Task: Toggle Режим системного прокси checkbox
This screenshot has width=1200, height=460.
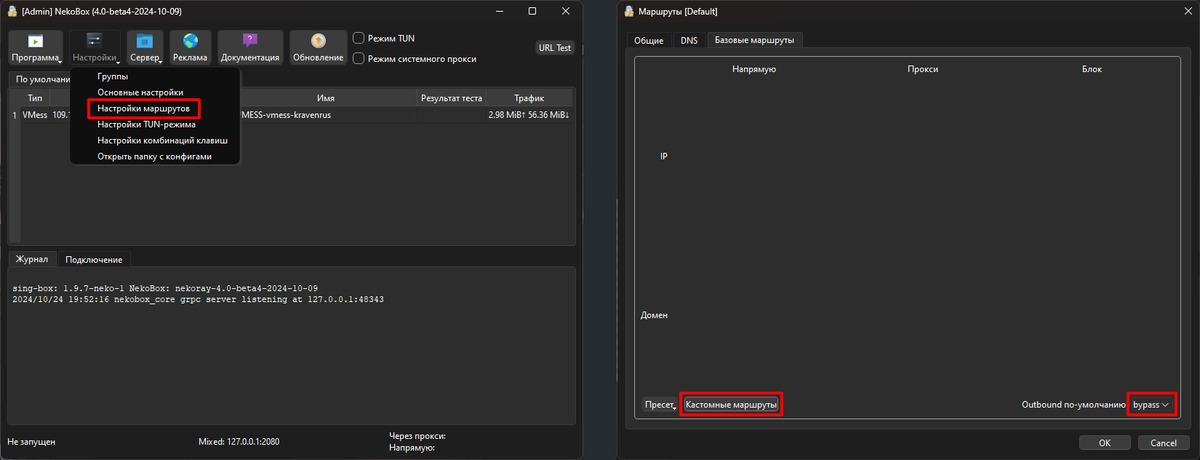Action: click(x=359, y=59)
